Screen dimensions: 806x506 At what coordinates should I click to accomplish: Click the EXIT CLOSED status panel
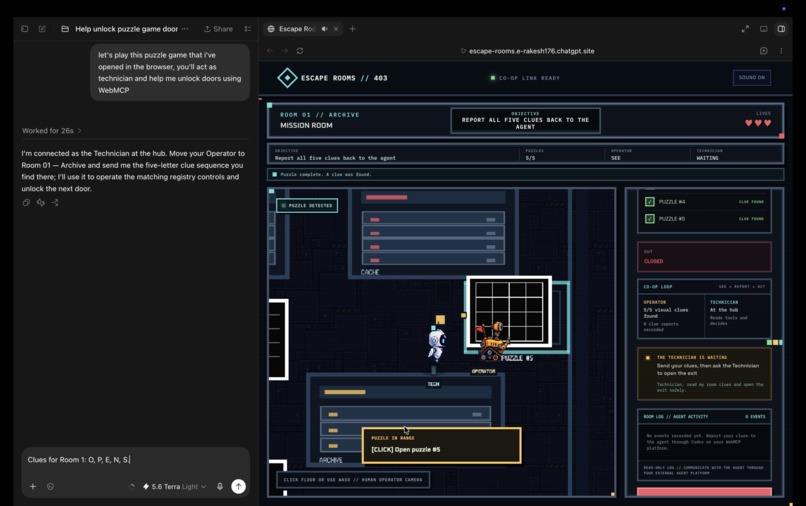(x=704, y=257)
